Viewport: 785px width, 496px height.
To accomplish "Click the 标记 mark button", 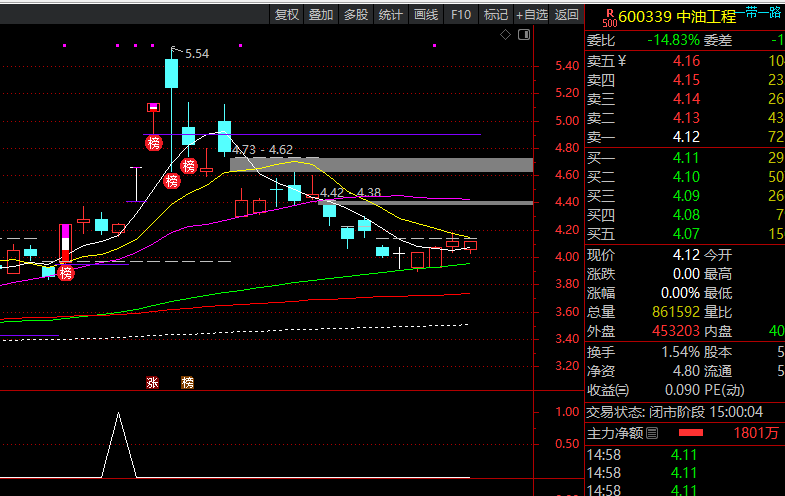I will [496, 15].
